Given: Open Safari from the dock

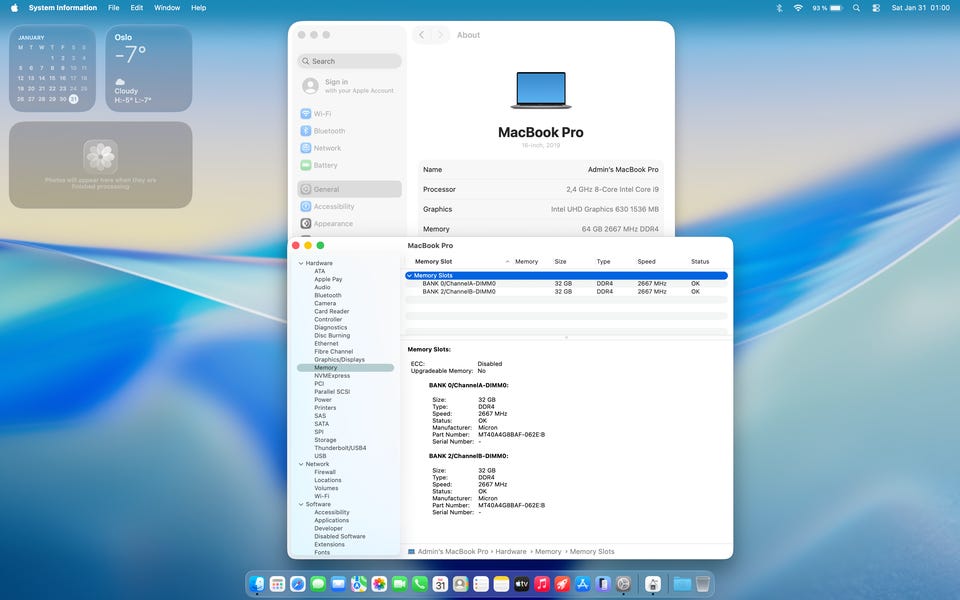Looking at the screenshot, I should point(298,583).
